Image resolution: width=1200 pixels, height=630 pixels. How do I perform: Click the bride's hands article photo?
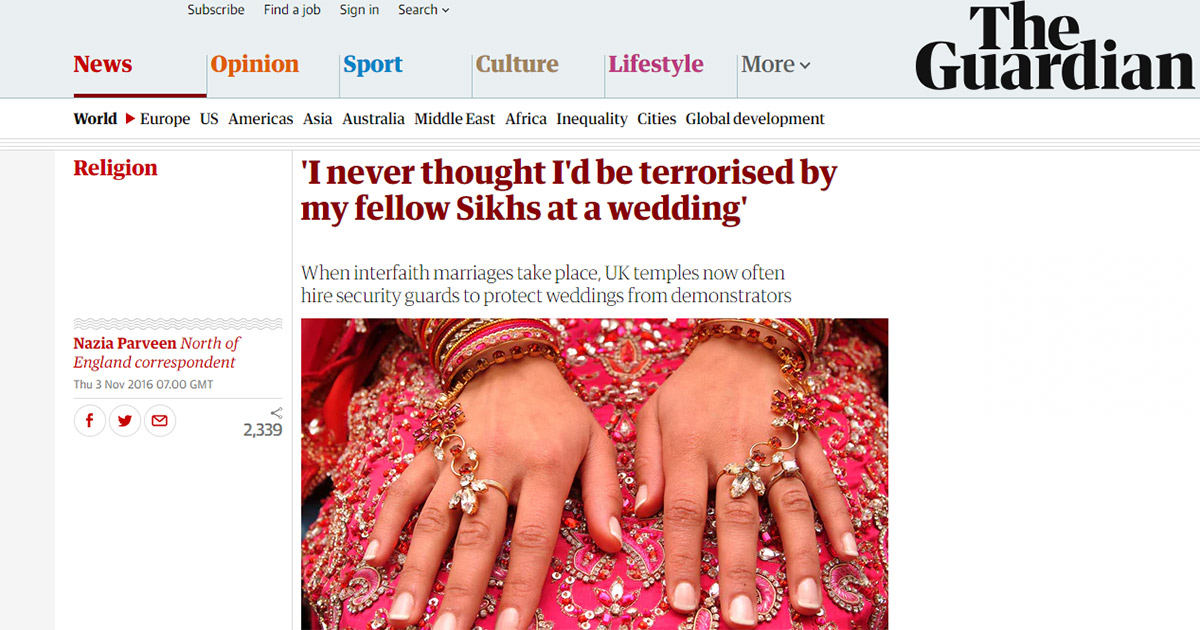(594, 474)
